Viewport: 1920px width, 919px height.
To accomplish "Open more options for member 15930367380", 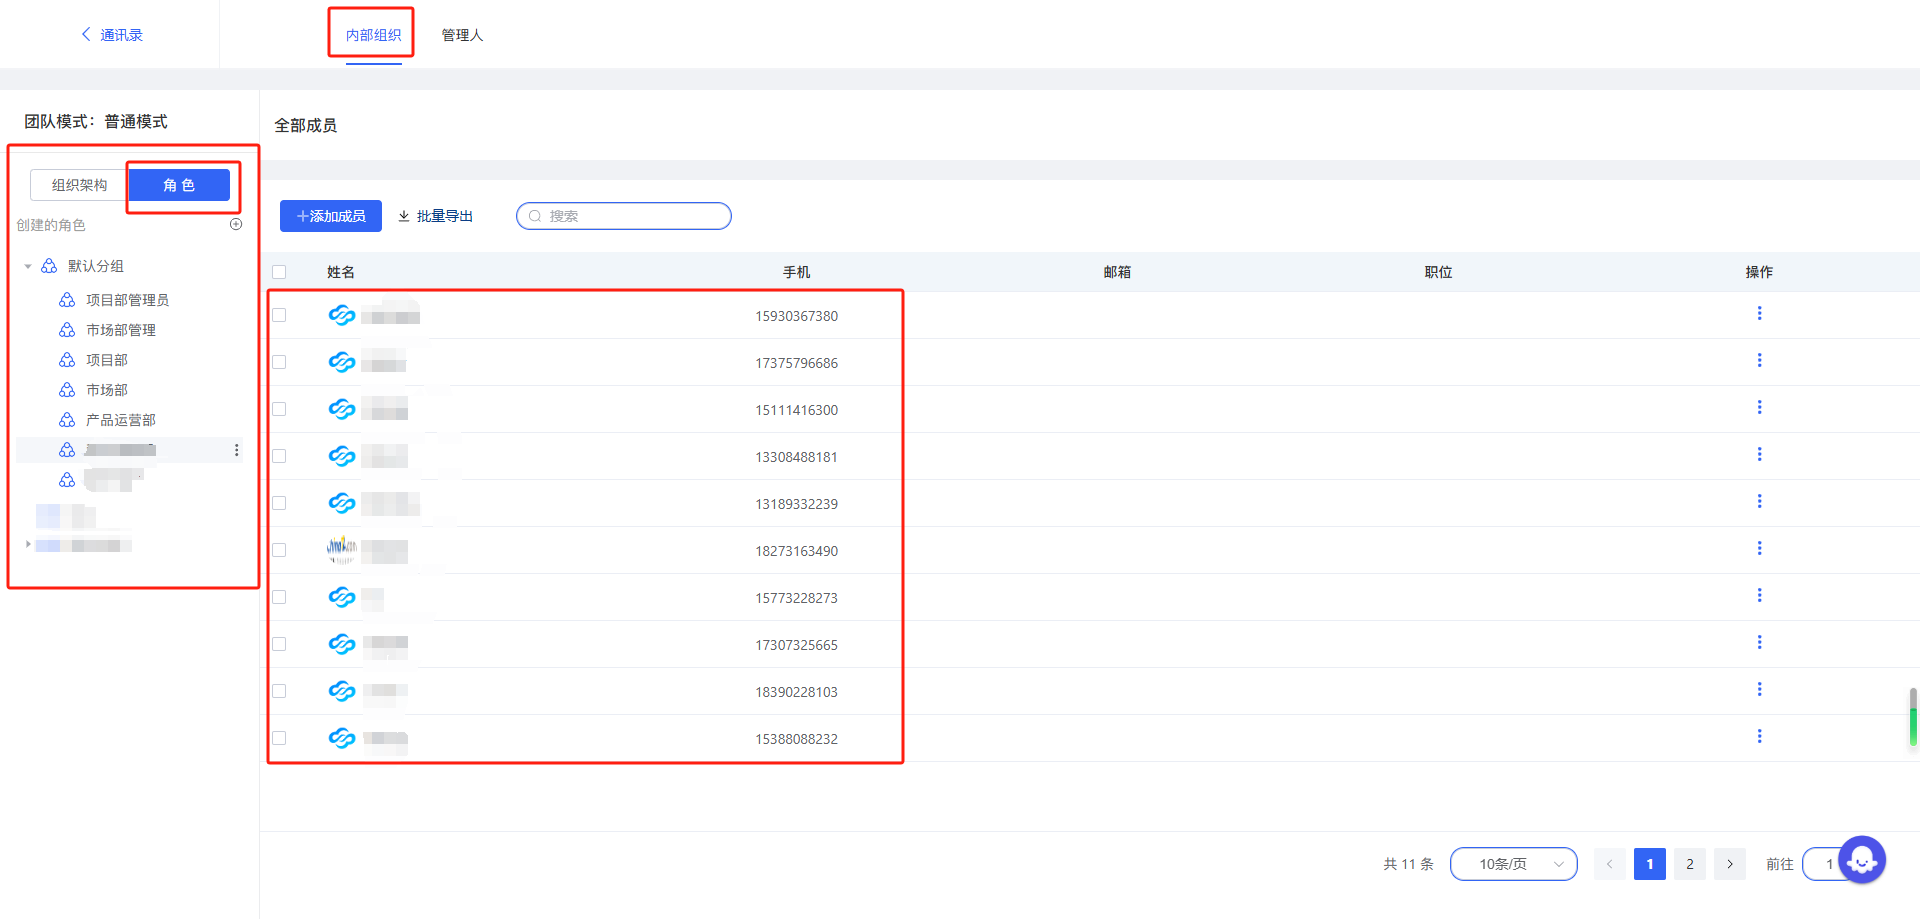I will tap(1759, 314).
